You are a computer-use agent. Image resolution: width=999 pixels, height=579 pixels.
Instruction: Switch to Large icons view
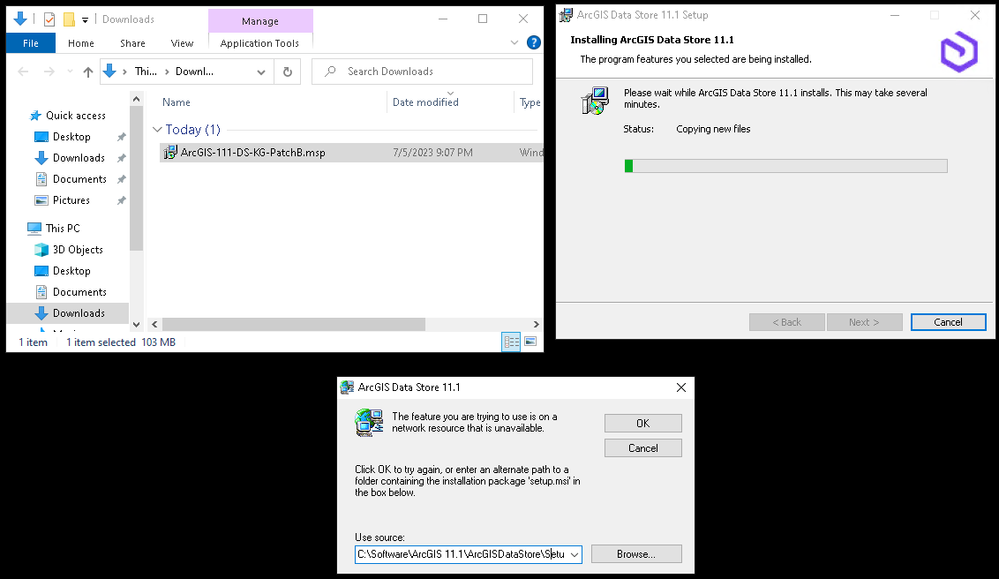[530, 342]
